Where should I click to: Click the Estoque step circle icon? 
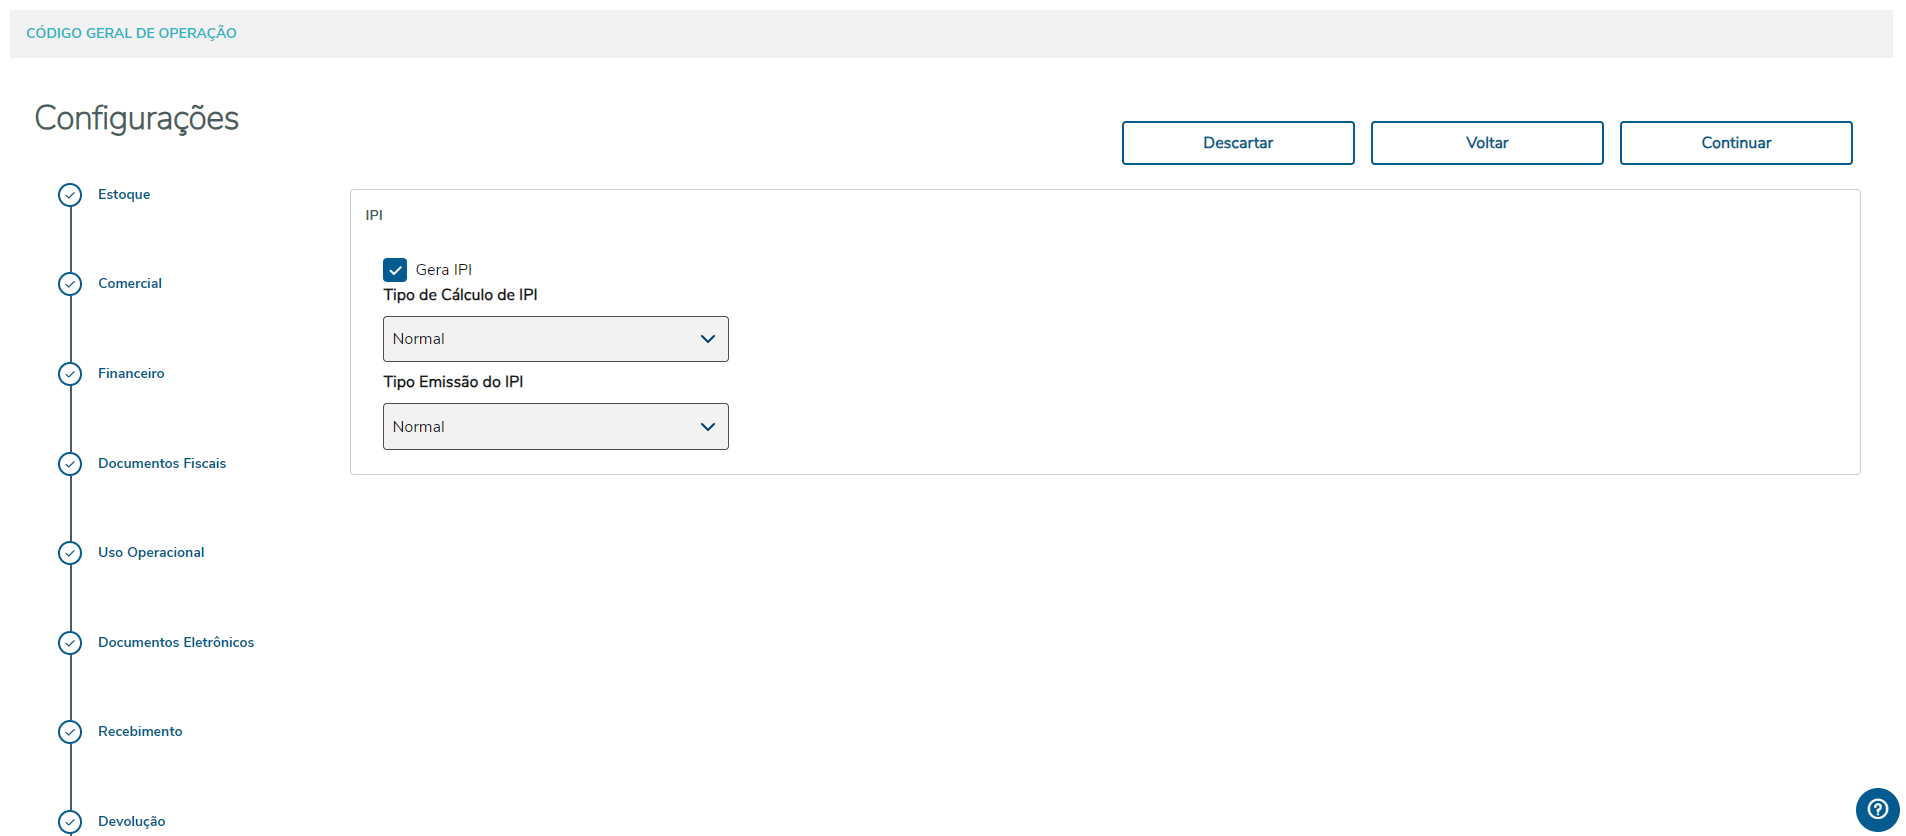70,195
